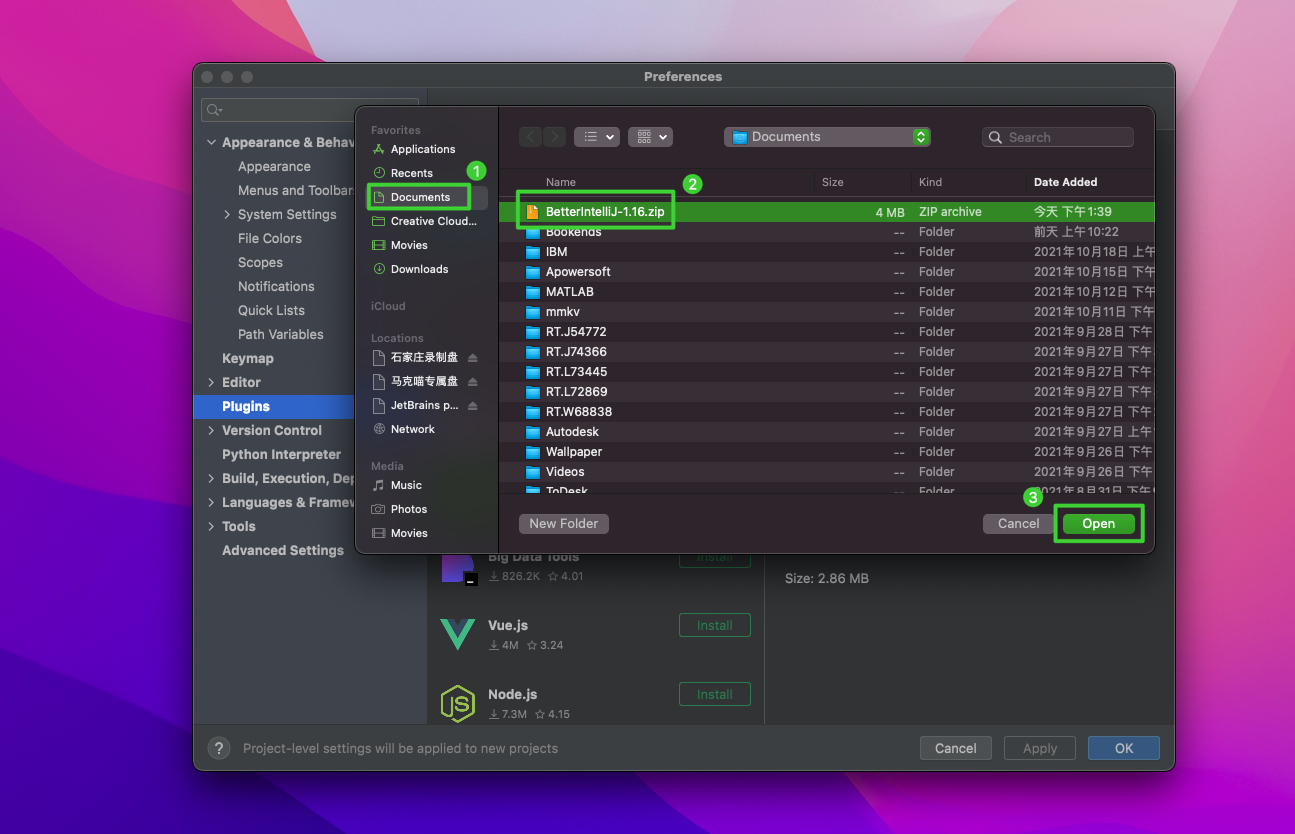
Task: Open Python Interpreter settings
Action: point(281,454)
